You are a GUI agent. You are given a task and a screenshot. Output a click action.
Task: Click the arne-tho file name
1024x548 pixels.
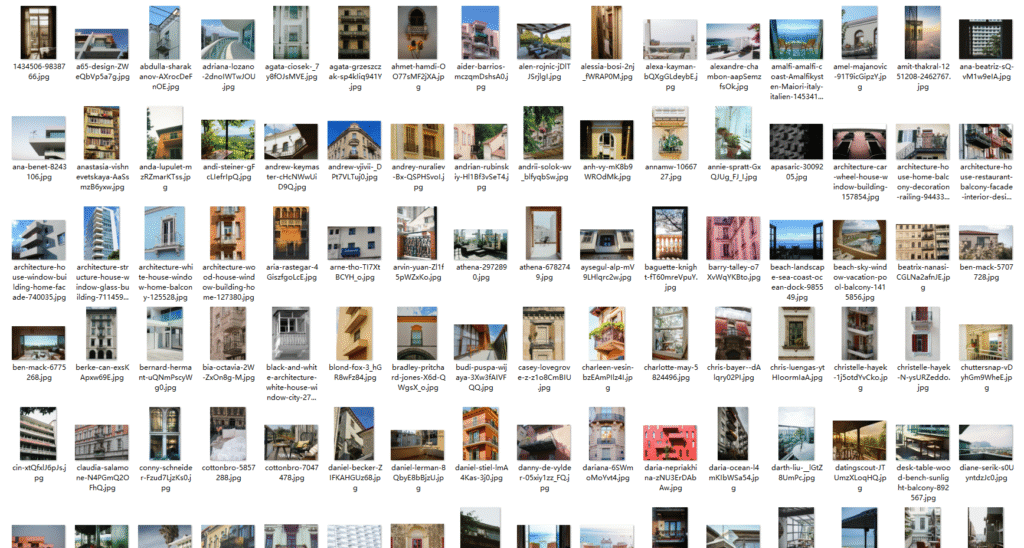[355, 272]
